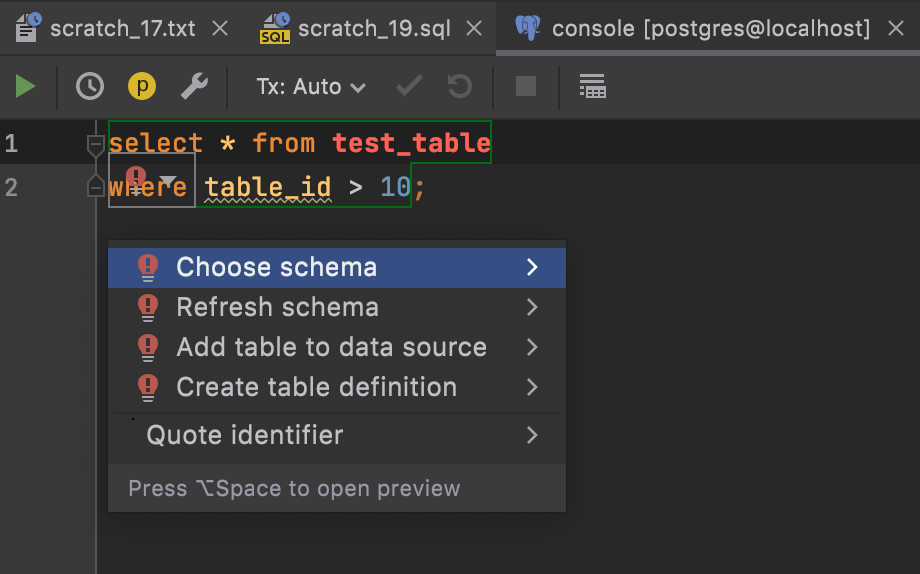920x574 pixels.
Task: Click the bulb icon beside Add table to data source
Action: tap(148, 347)
